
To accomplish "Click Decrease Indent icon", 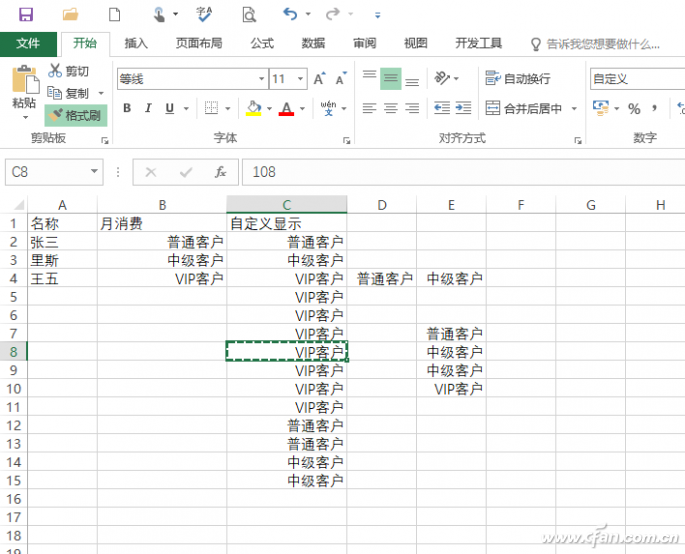I will (x=442, y=108).
